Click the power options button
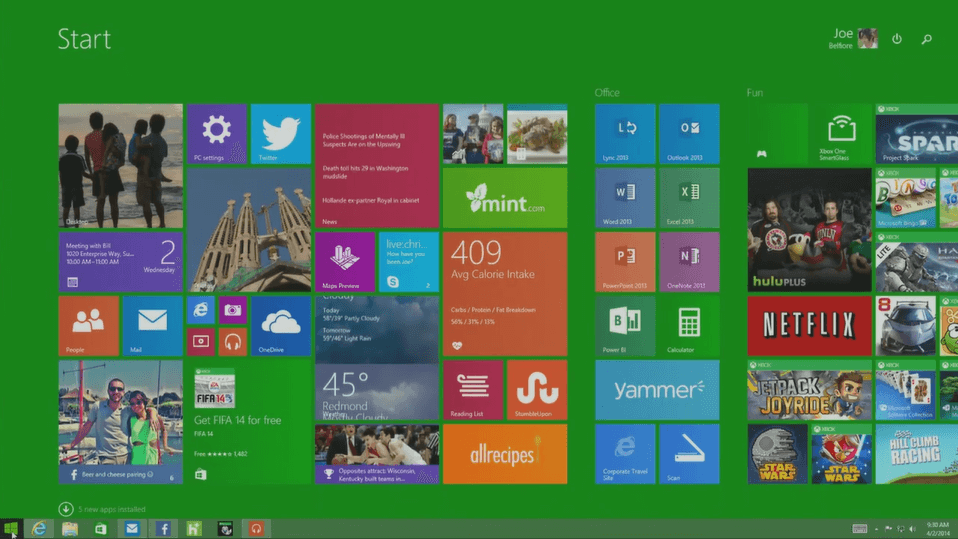Image resolution: width=958 pixels, height=539 pixels. (897, 38)
